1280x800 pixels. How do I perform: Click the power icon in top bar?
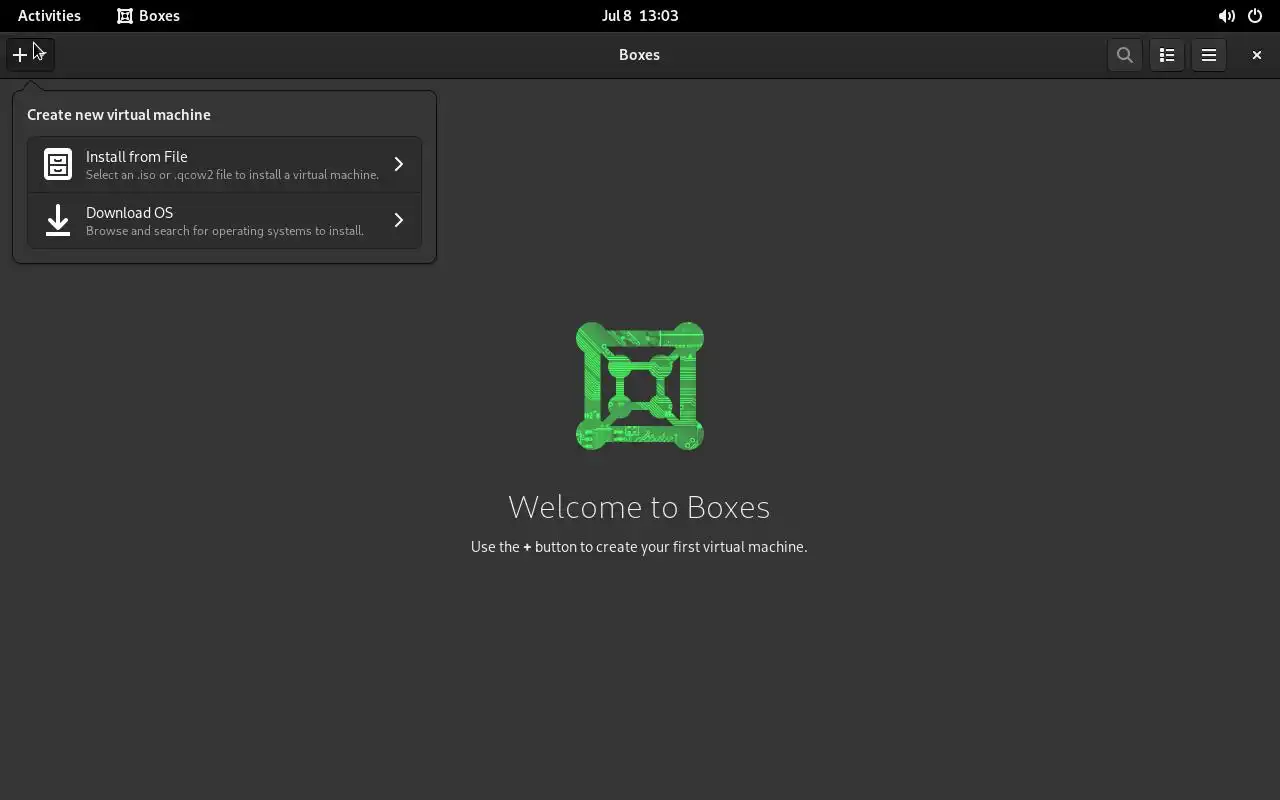pyautogui.click(x=1255, y=16)
